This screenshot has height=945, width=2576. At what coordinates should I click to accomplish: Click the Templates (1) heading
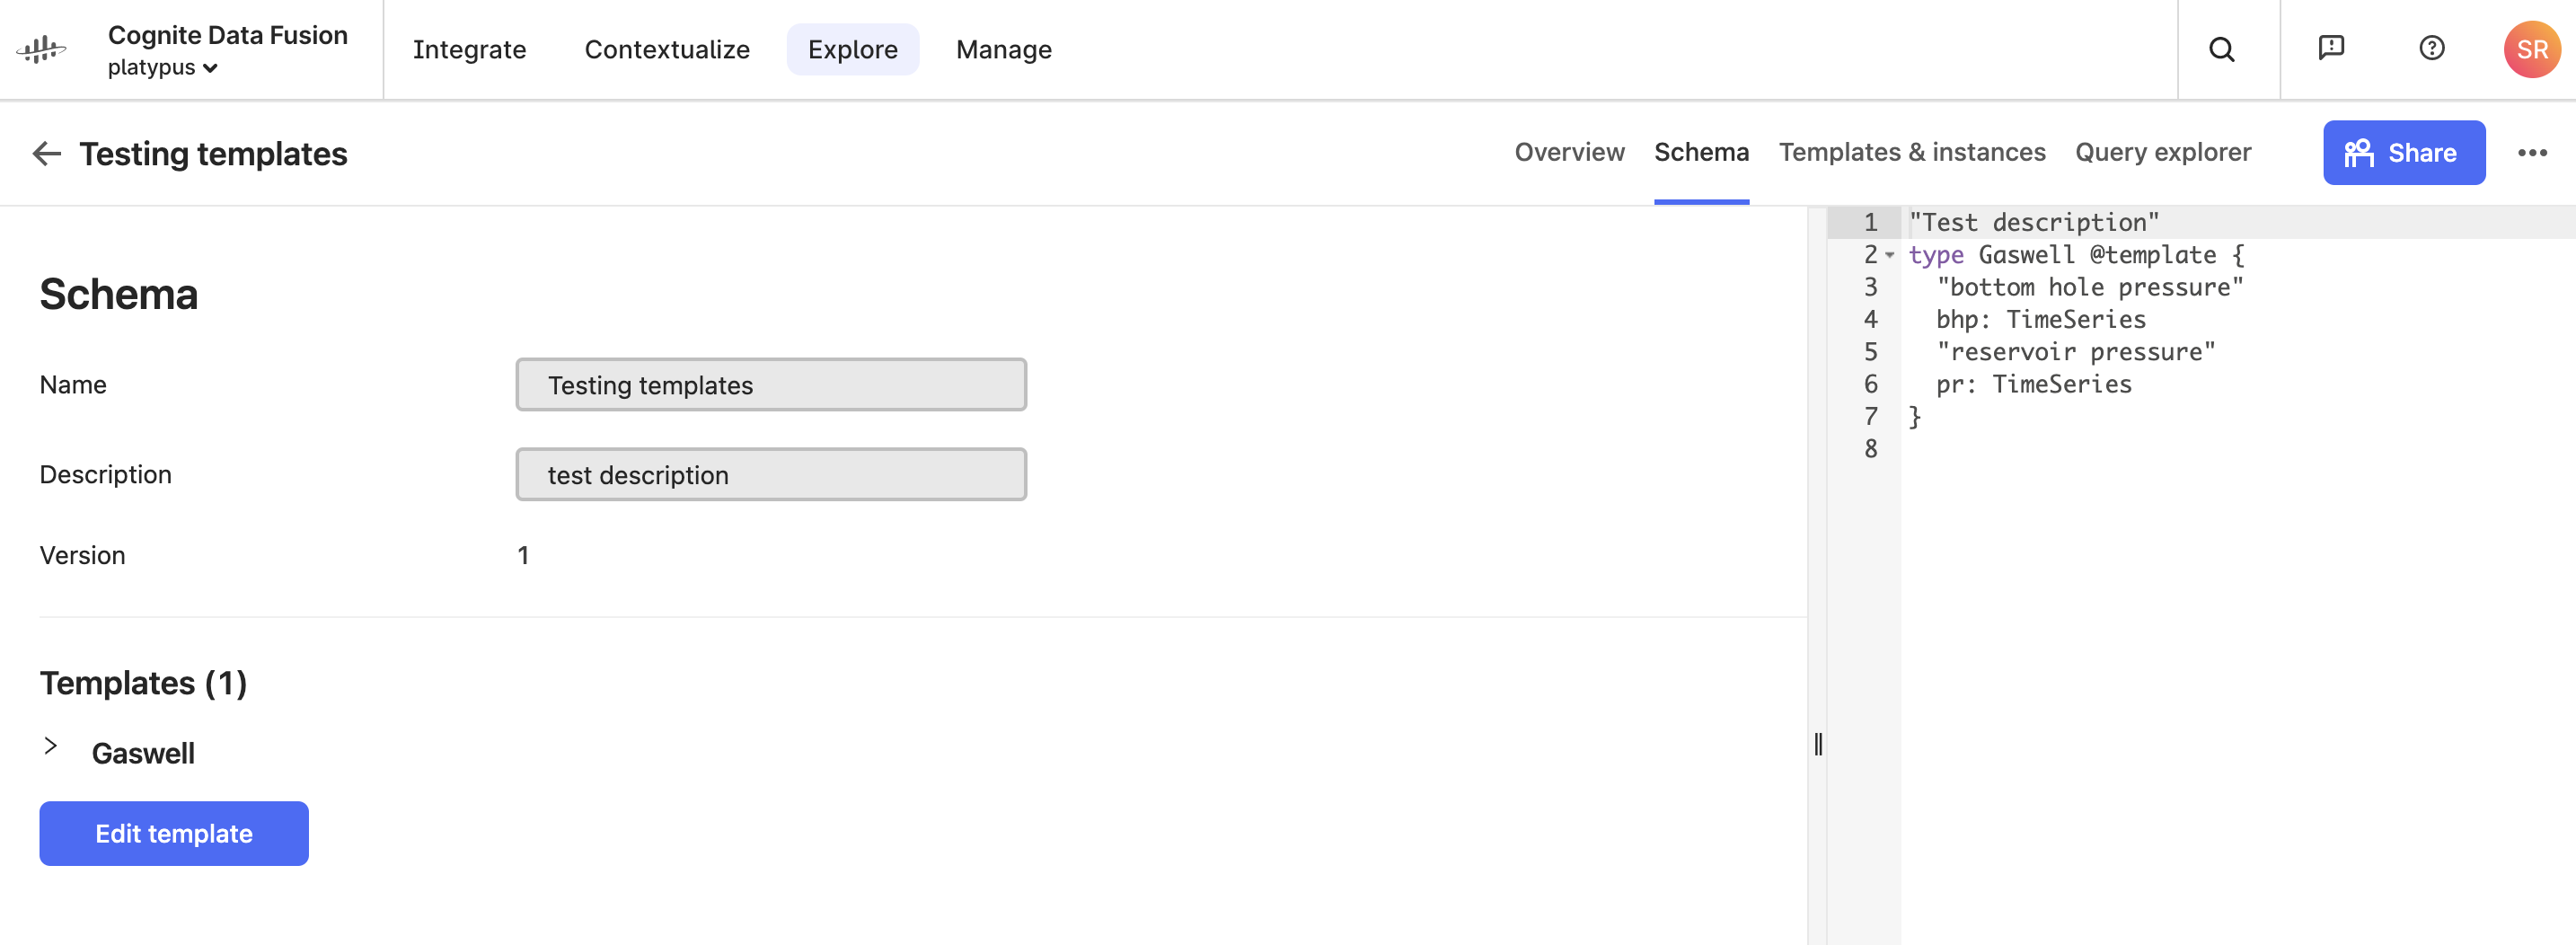pyautogui.click(x=143, y=683)
